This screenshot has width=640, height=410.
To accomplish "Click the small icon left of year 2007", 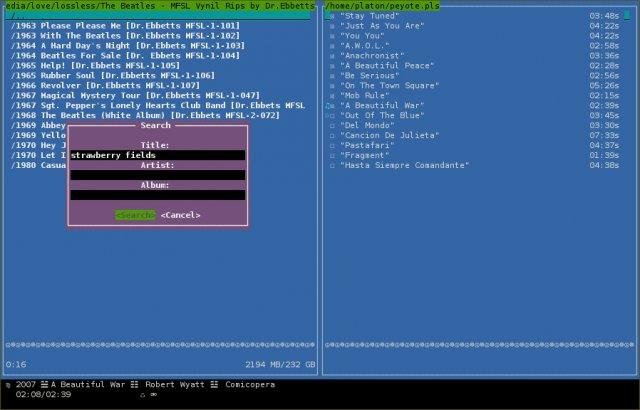I will pos(8,385).
